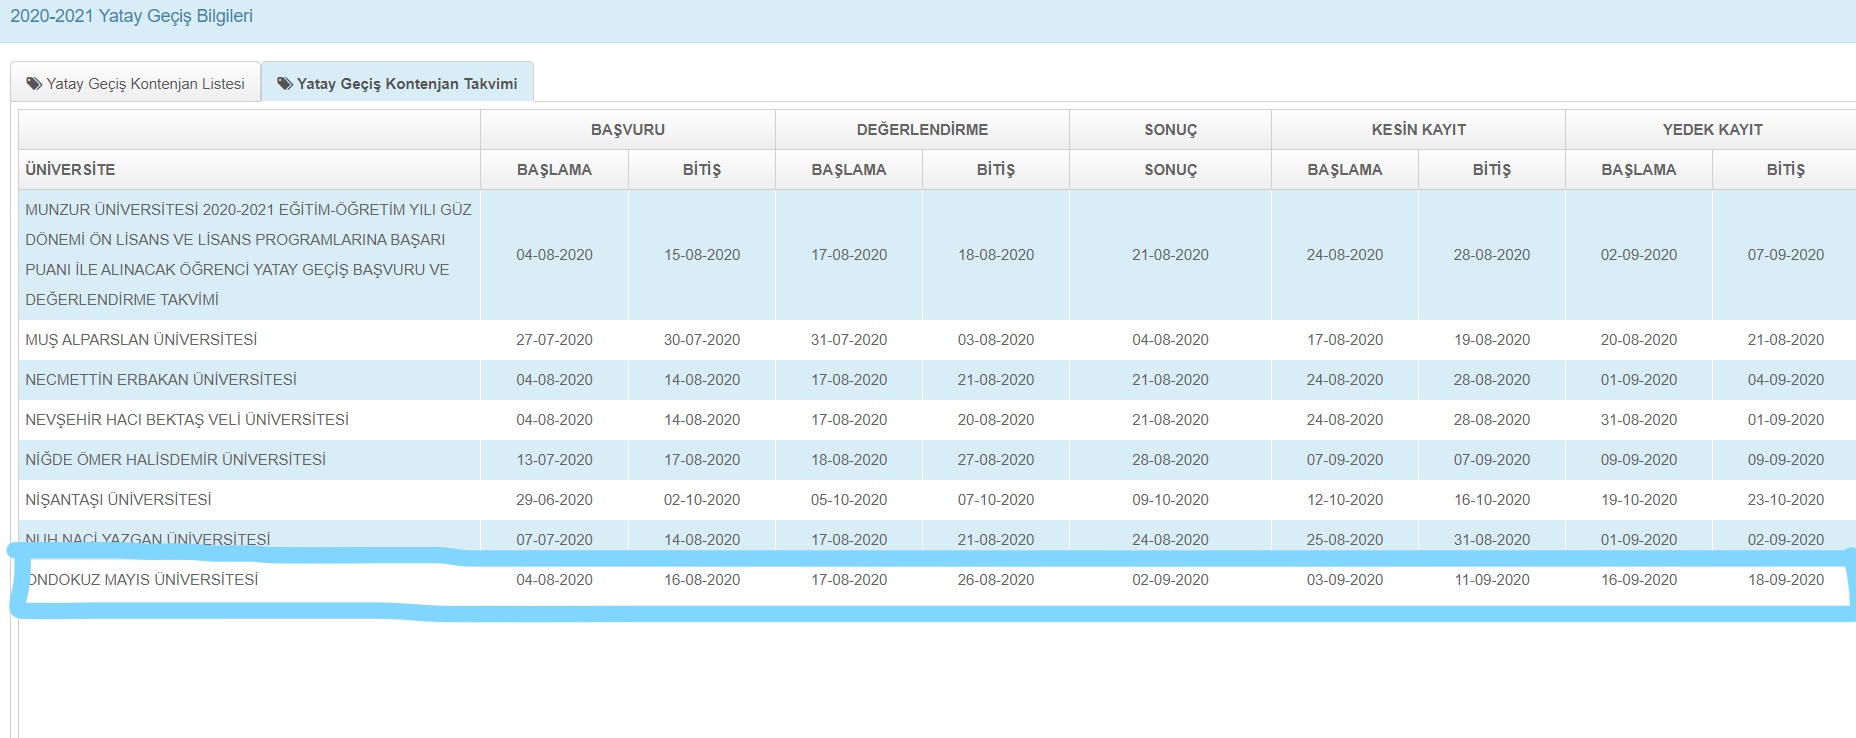Viewport: 1856px width, 738px height.
Task: Click Nişantaşı result date 09-10-2020
Action: (x=1170, y=500)
